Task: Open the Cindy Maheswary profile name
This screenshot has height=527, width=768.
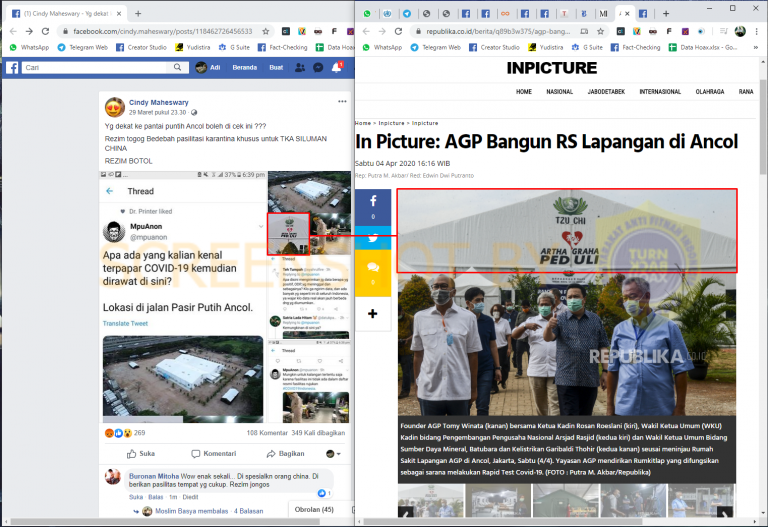Action: 158,102
